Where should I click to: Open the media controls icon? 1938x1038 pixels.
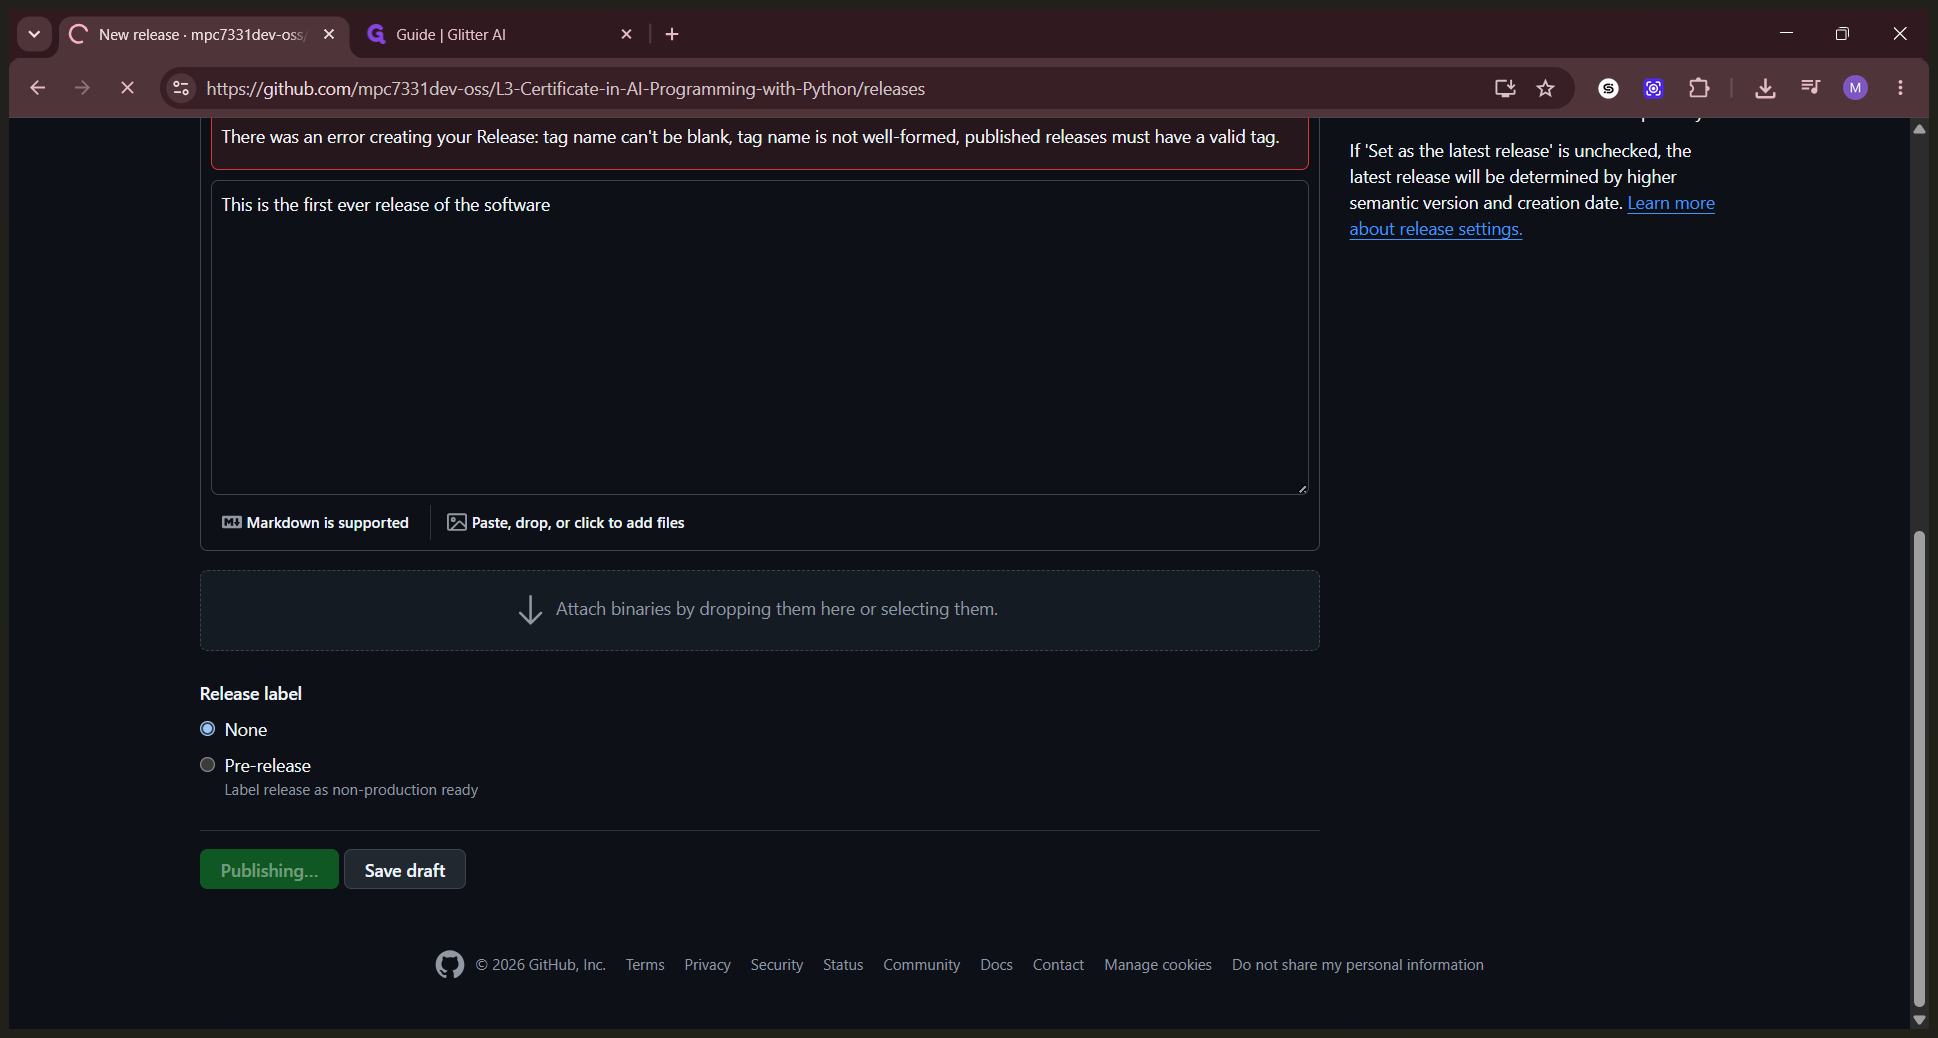(1810, 88)
